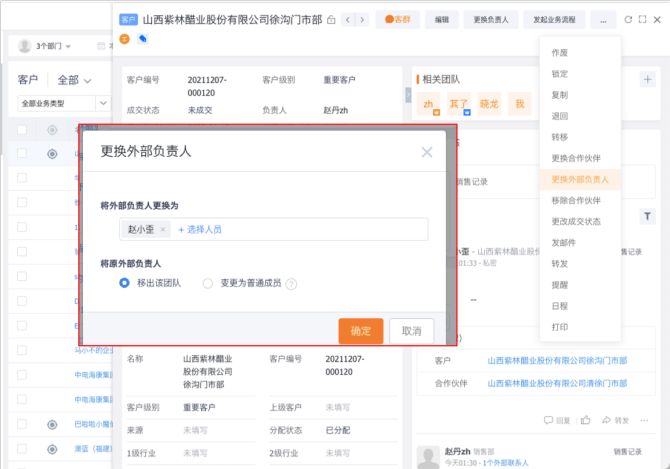
Task: Click the filter icon in the feed
Action: point(647,216)
